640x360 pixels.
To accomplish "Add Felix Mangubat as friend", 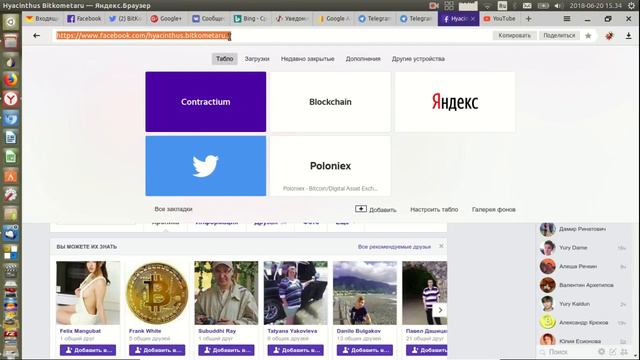I will [x=88, y=350].
